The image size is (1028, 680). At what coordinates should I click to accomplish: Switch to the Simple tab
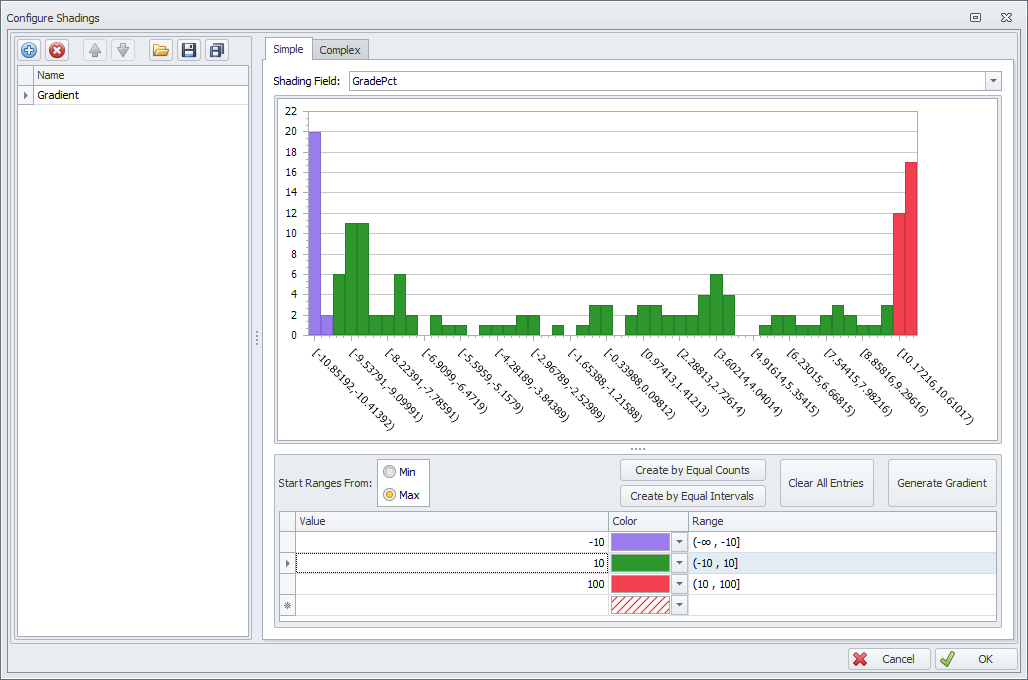(288, 49)
